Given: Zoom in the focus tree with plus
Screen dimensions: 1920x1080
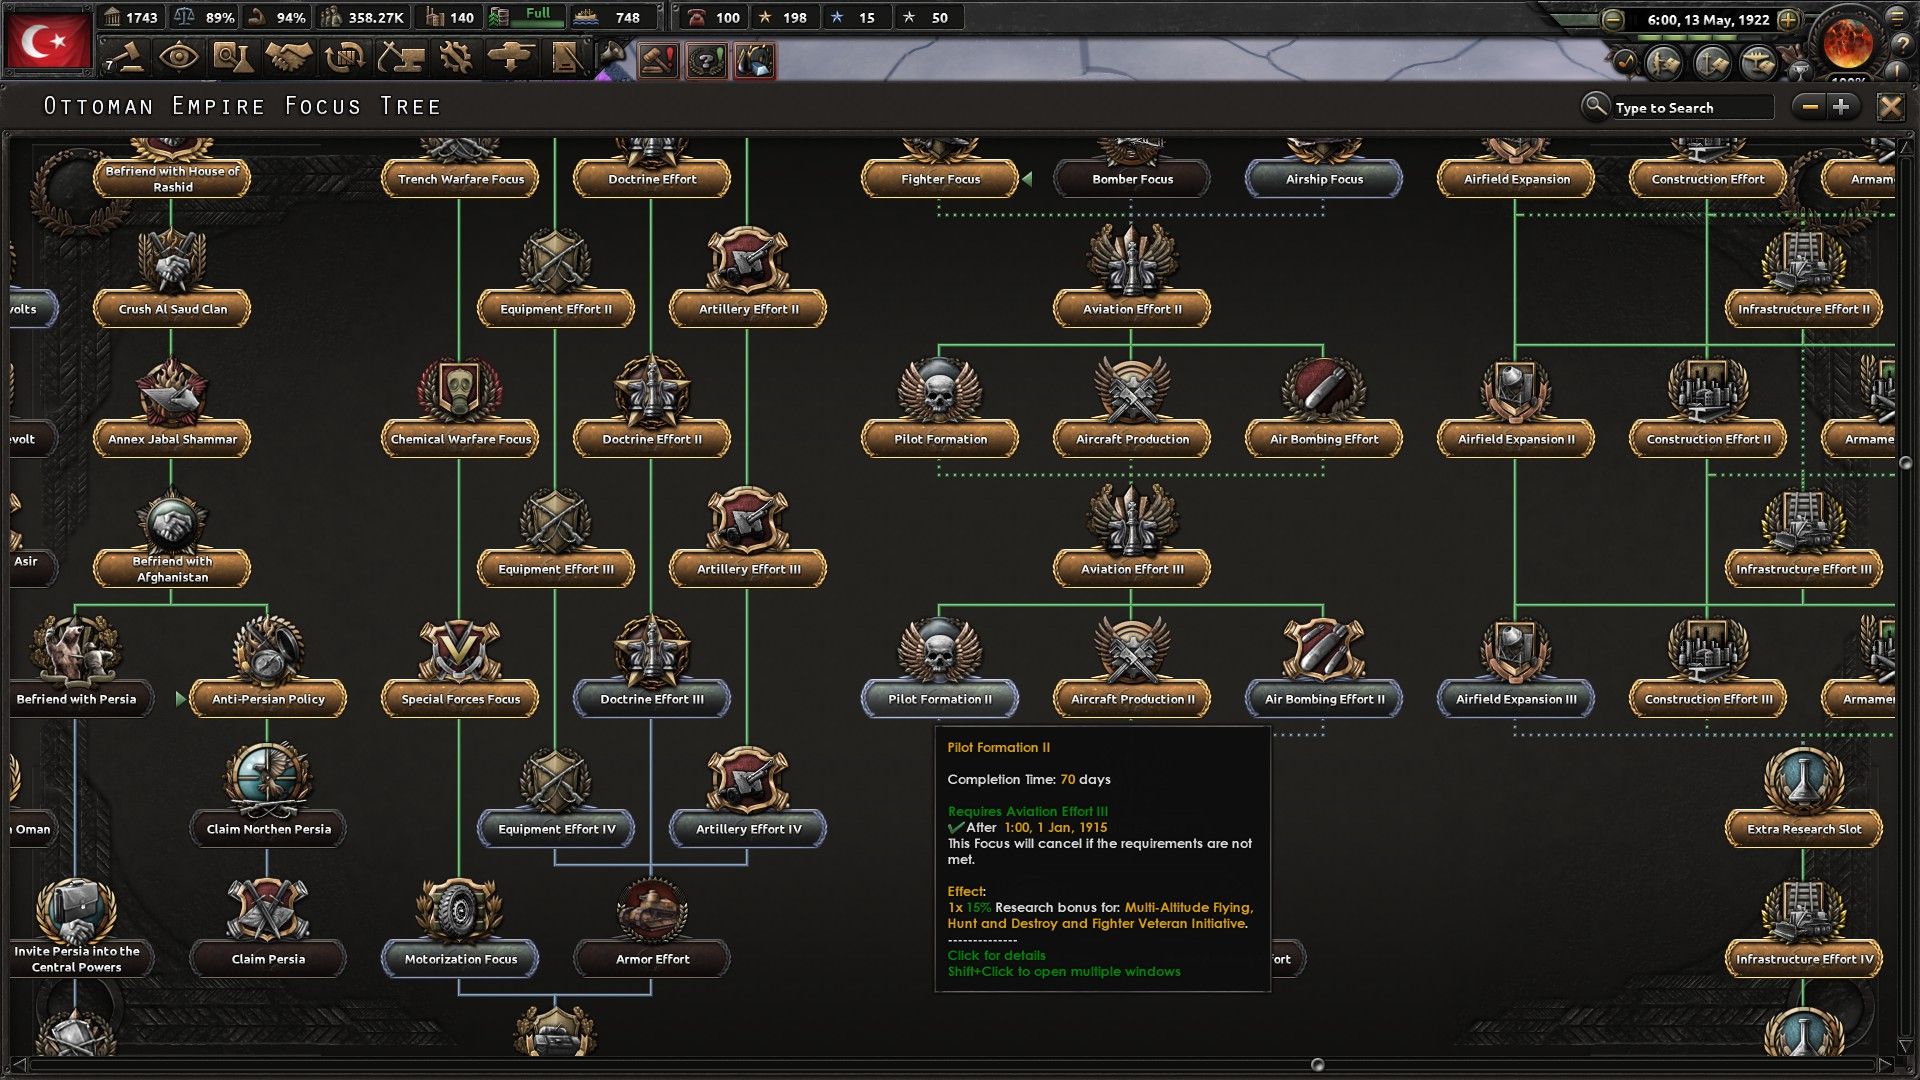Looking at the screenshot, I should tap(1841, 106).
